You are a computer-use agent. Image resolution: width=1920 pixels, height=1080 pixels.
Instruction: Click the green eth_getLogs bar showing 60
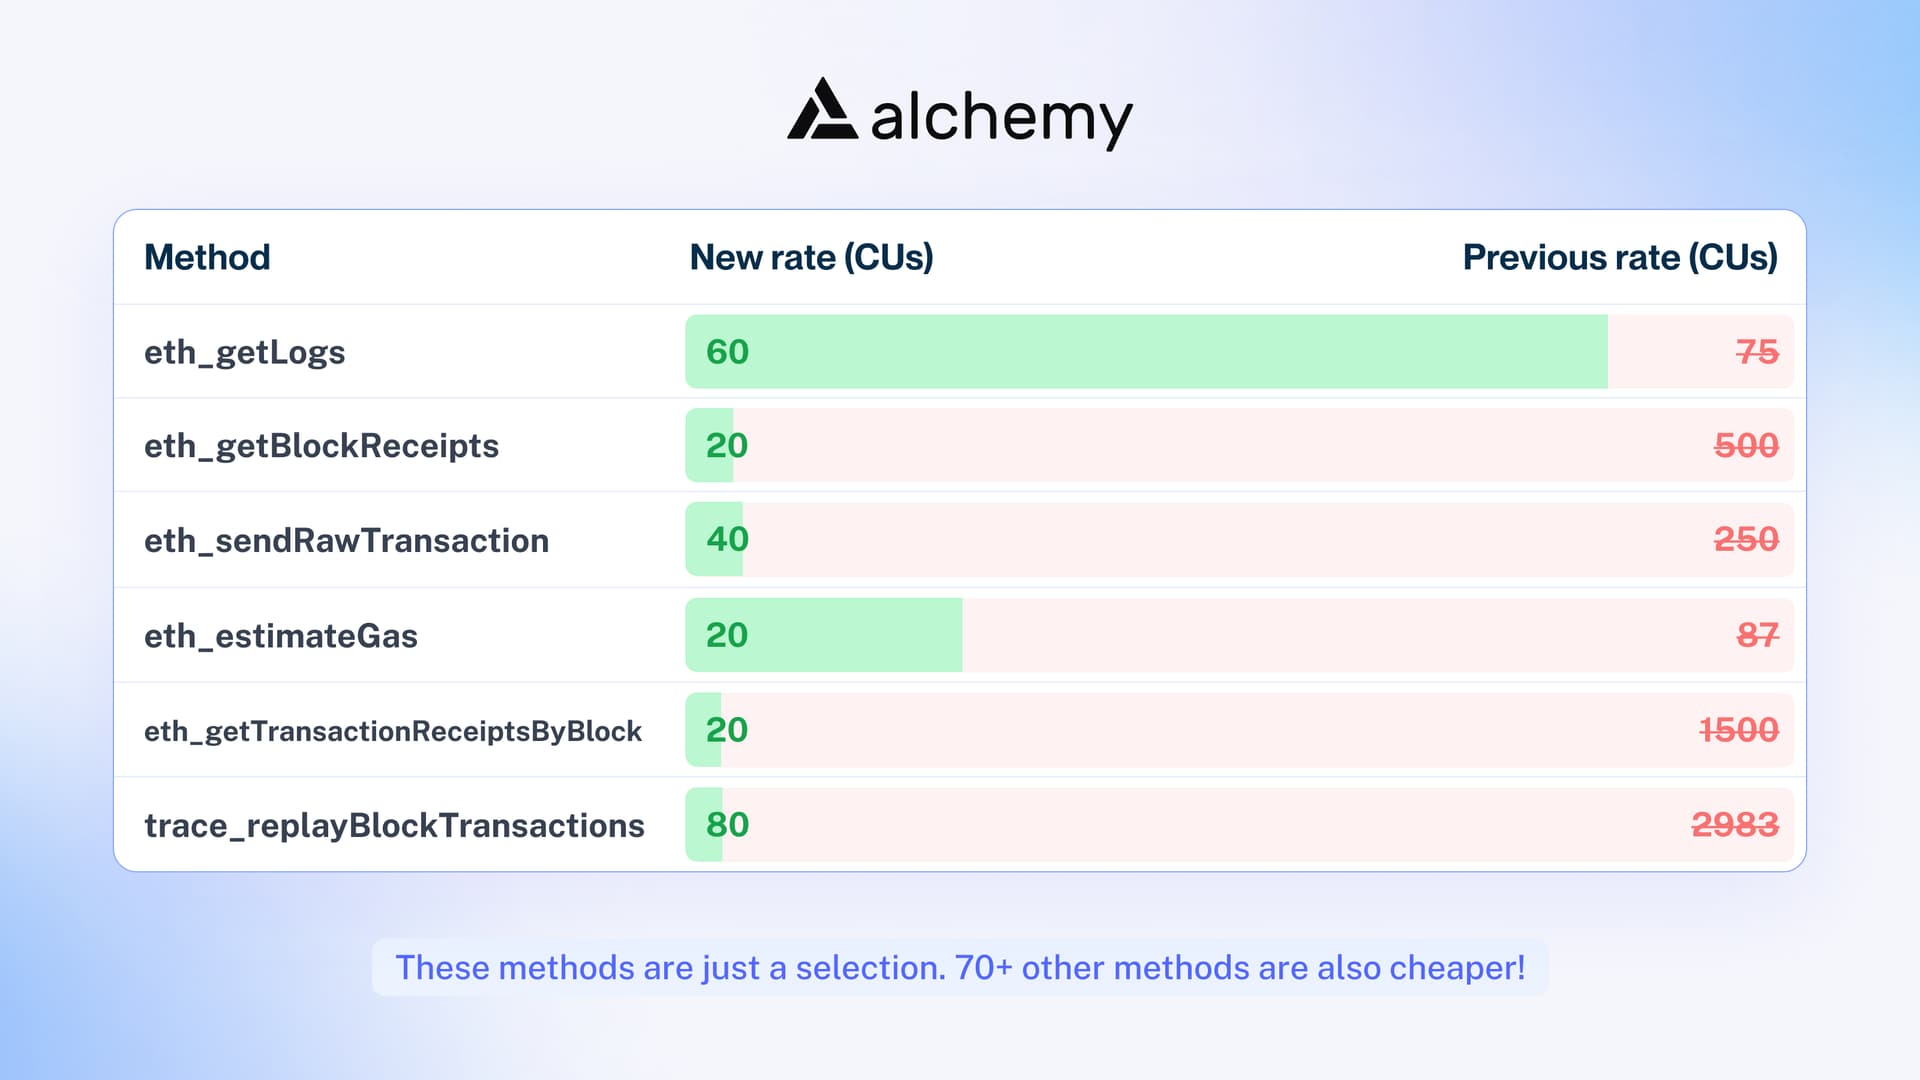(x=1145, y=352)
